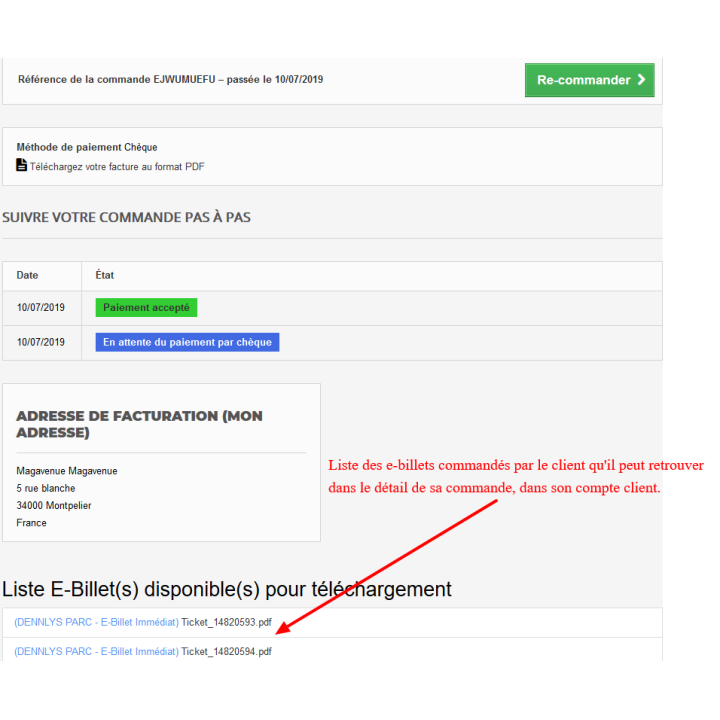Click the PDF invoice document icon
This screenshot has width=720, height=720.
tap(21, 165)
